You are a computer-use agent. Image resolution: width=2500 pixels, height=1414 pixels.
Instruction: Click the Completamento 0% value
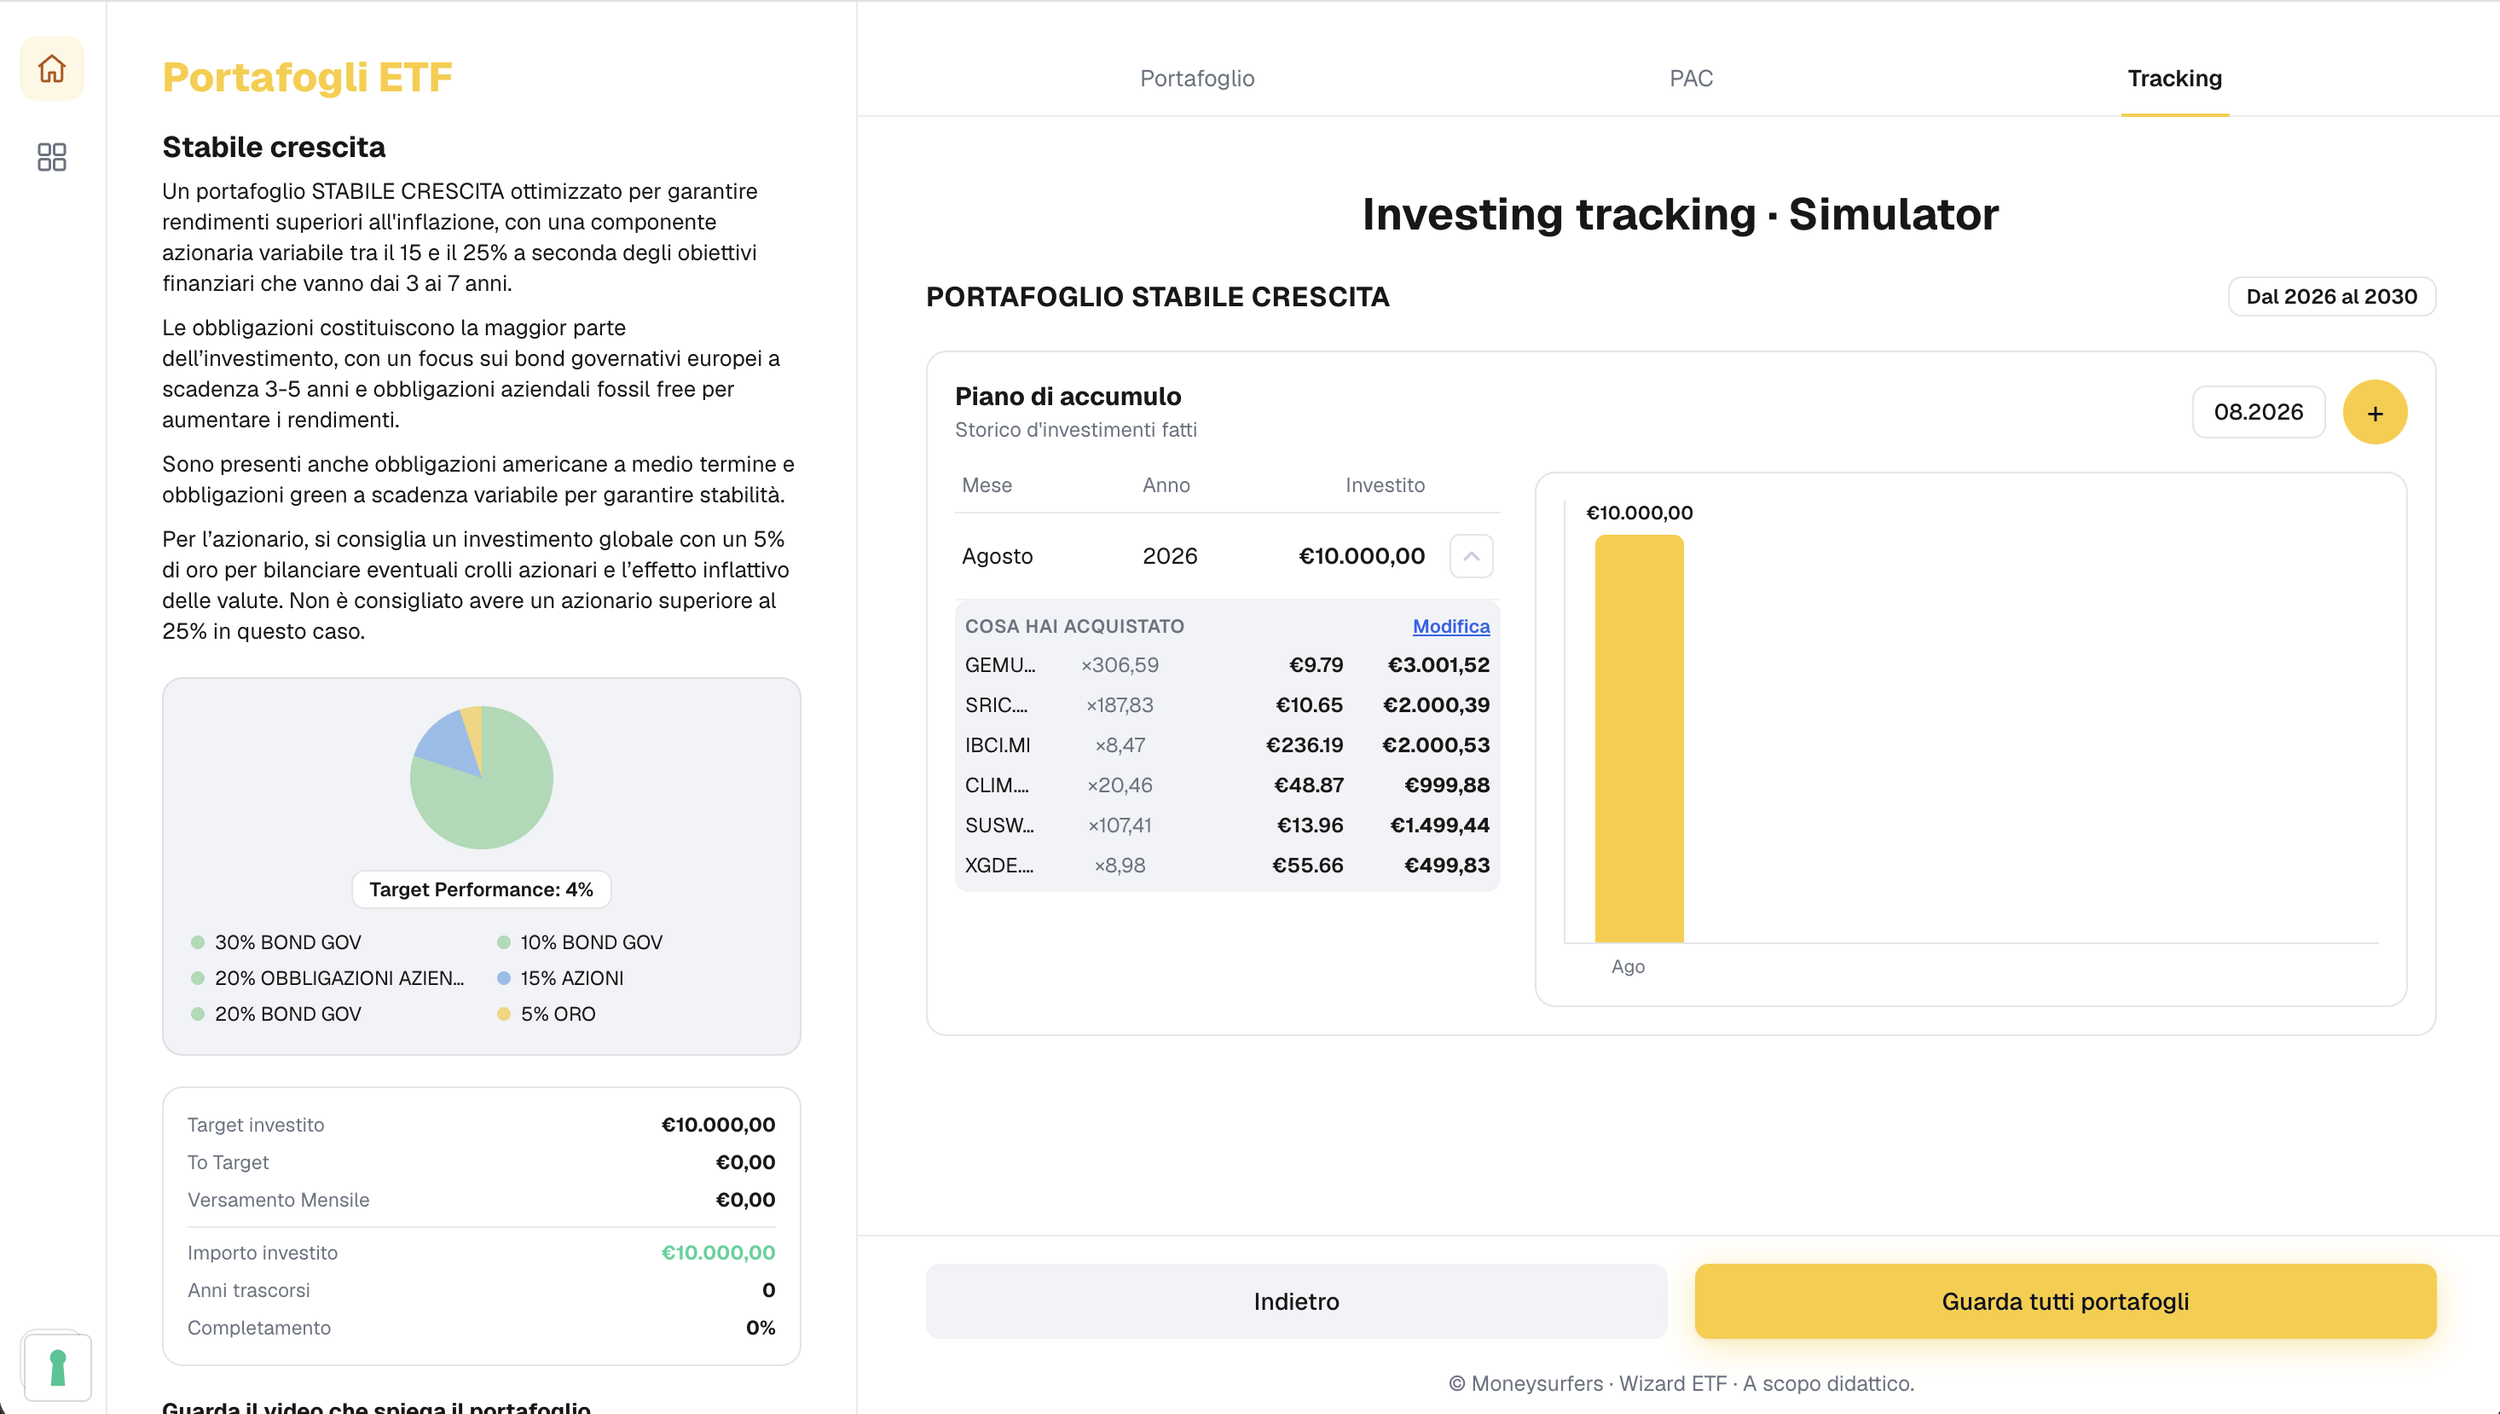[x=760, y=1327]
